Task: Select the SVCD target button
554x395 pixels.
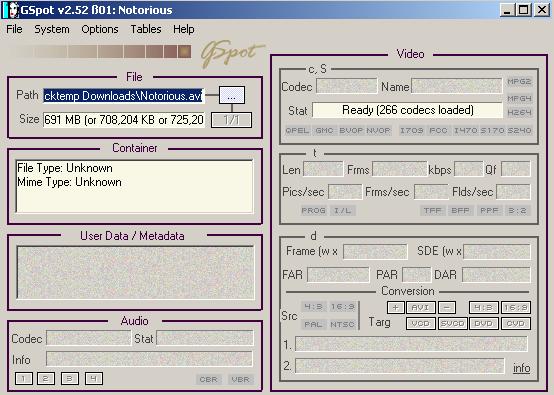Action: 453,323
